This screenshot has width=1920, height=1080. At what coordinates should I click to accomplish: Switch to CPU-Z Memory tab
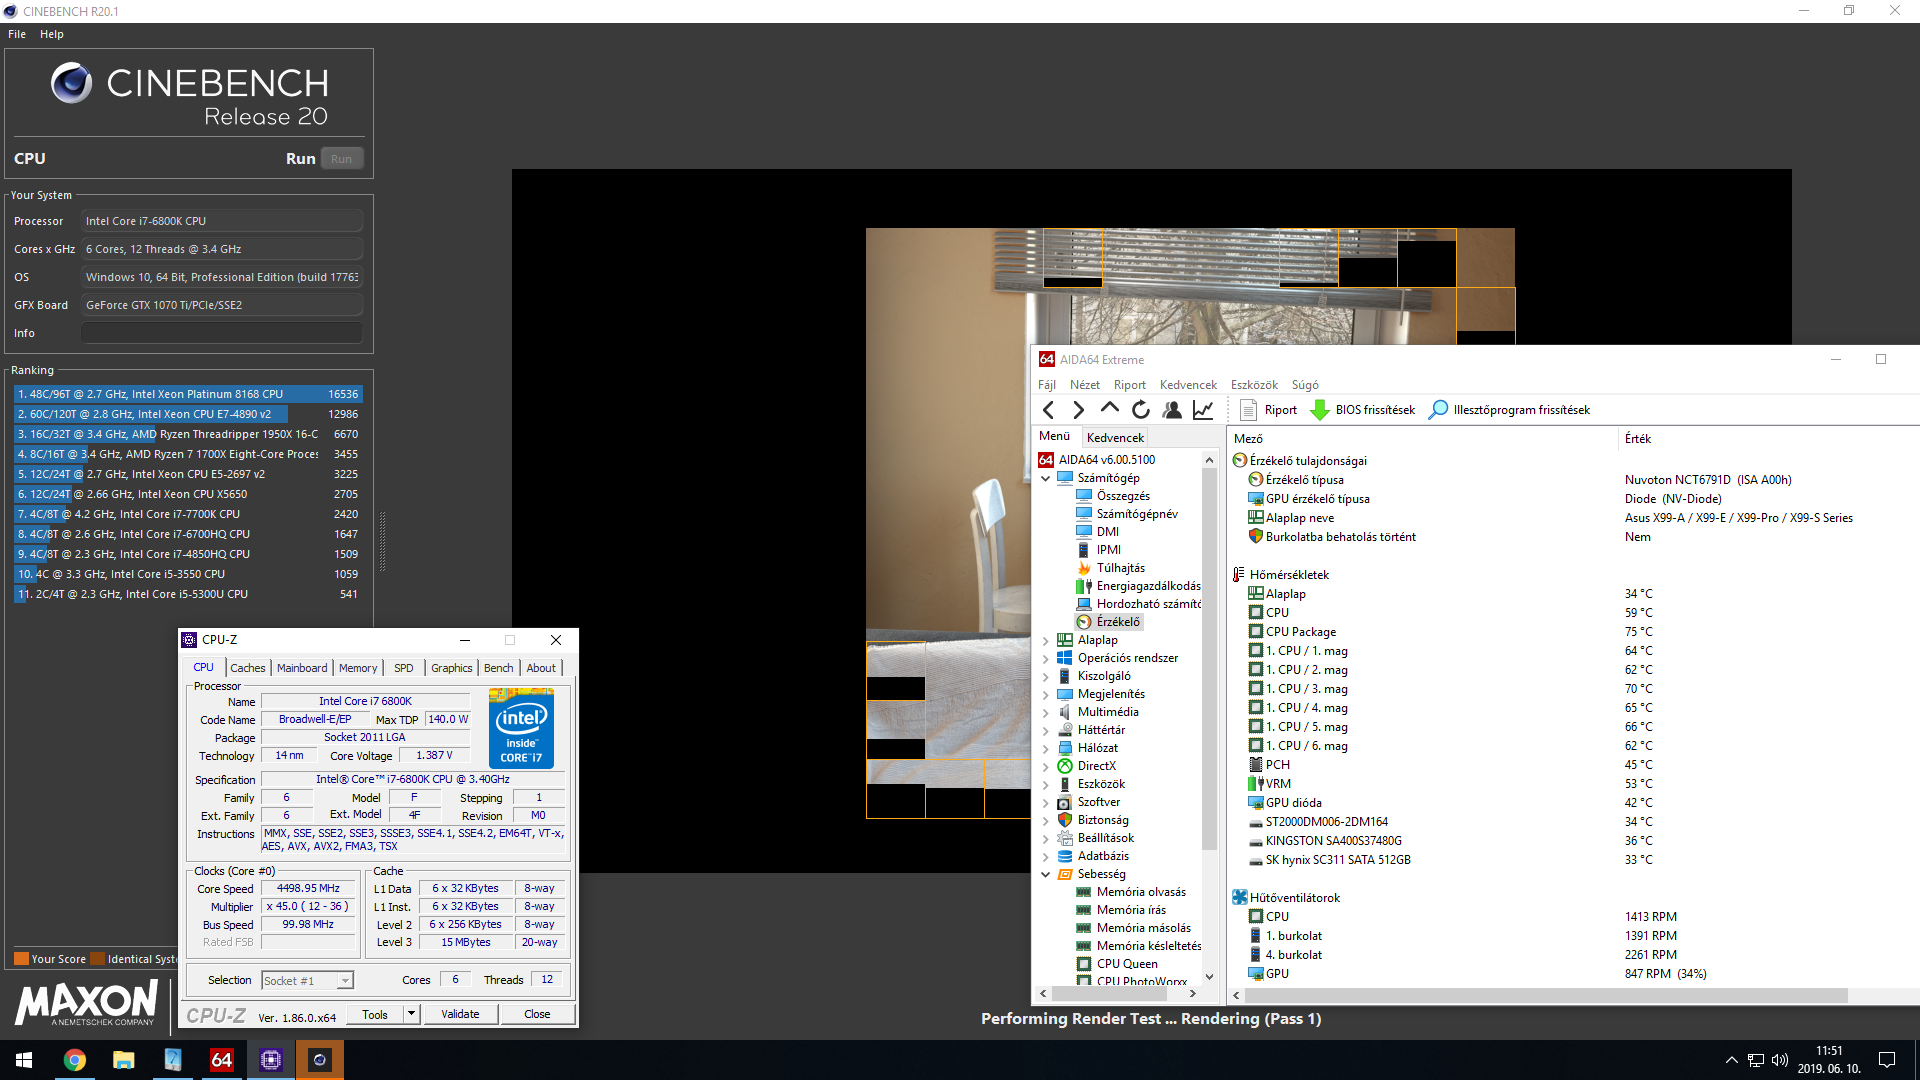tap(358, 668)
